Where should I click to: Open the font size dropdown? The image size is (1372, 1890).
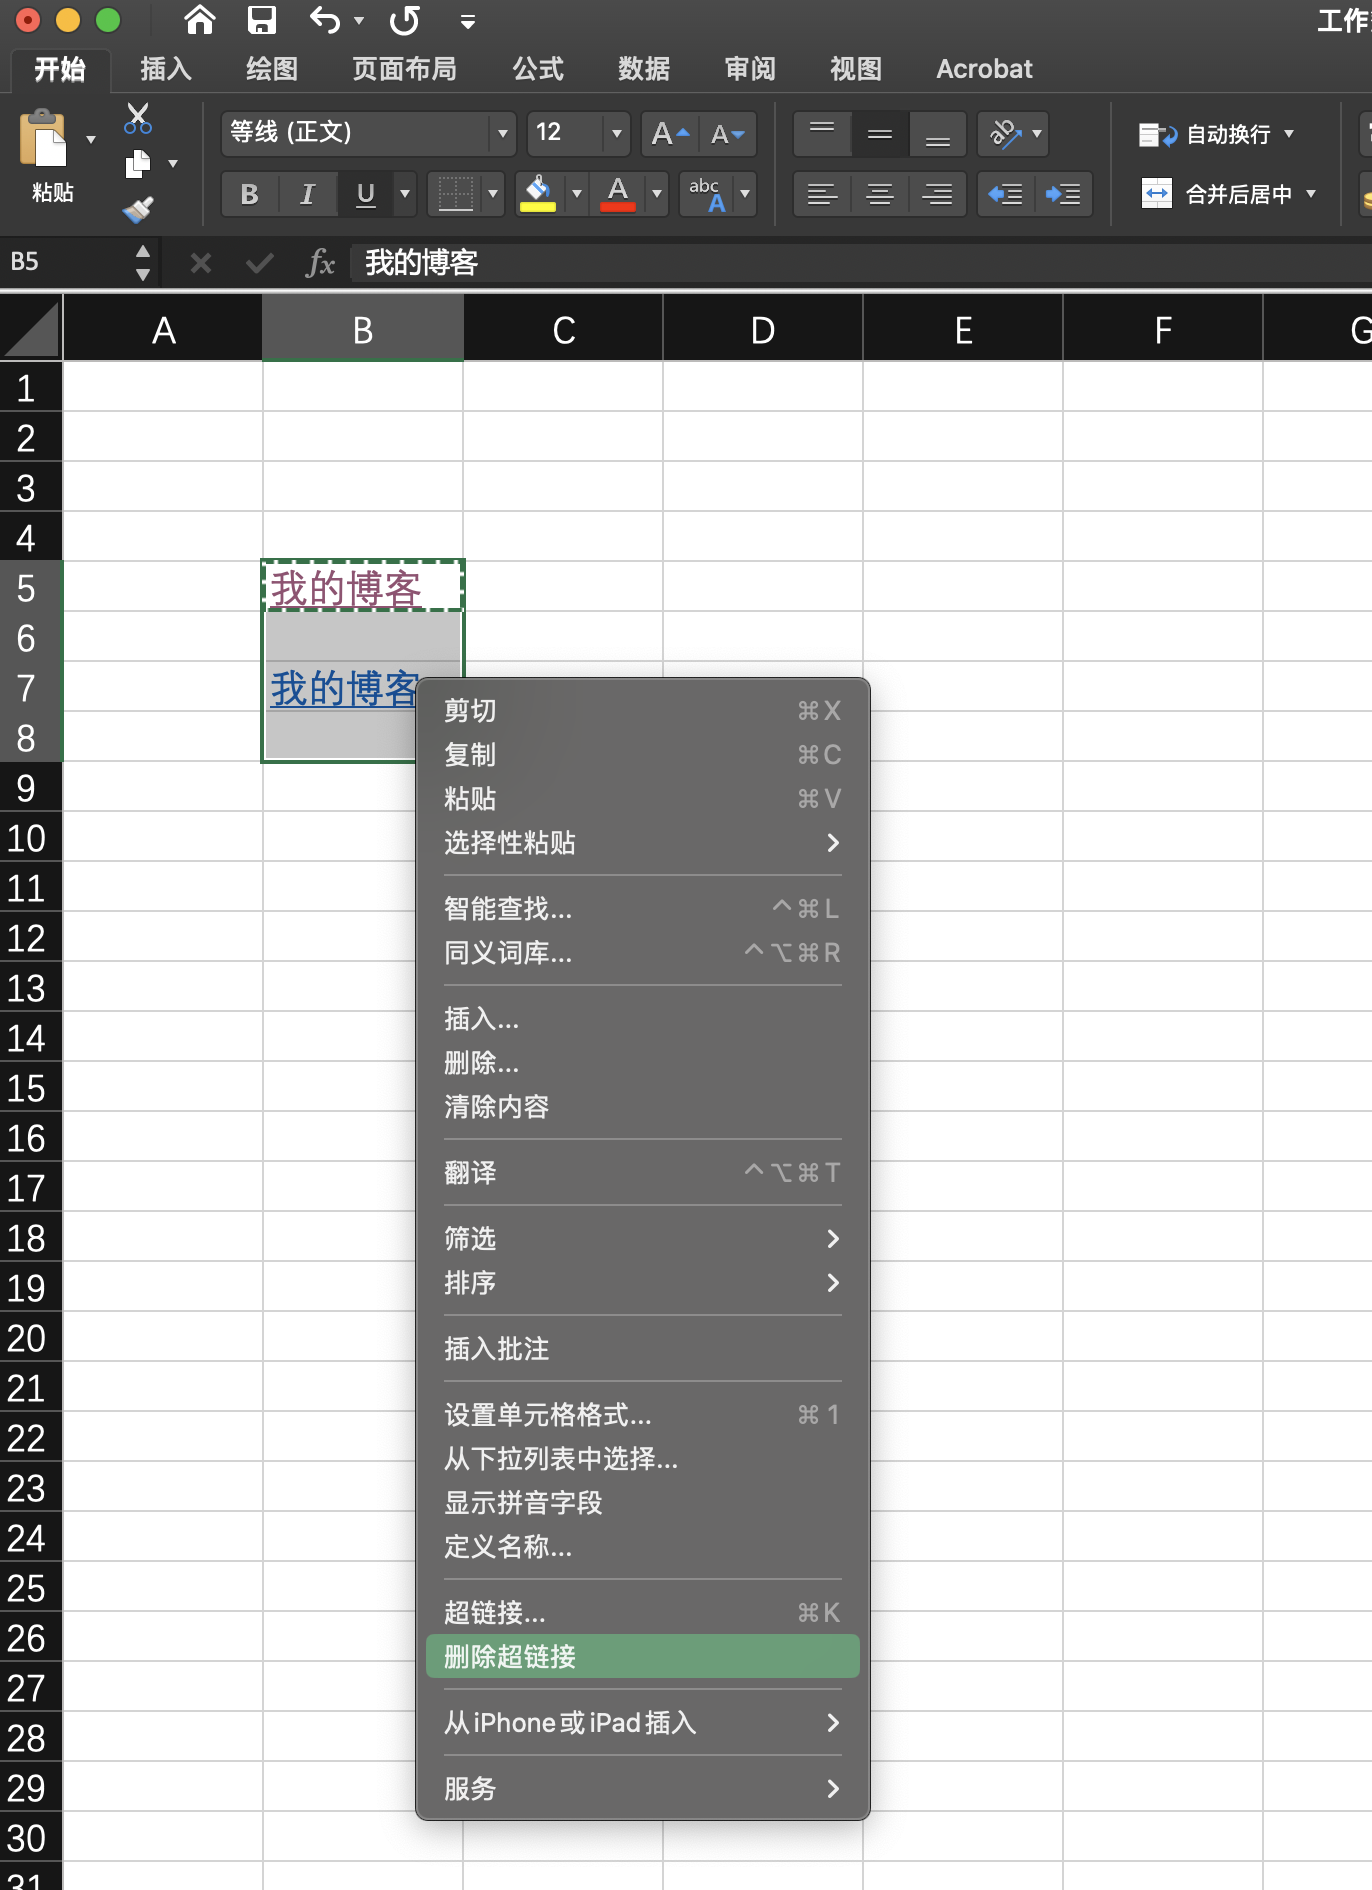tap(617, 133)
